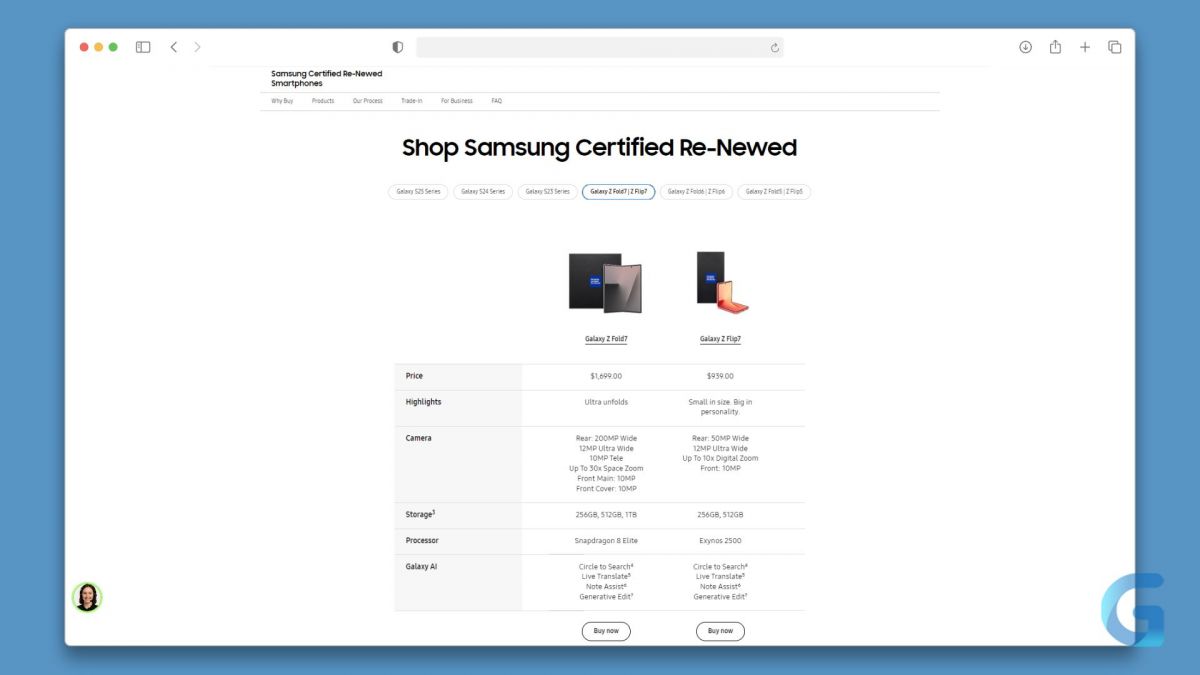Click the browser forward arrow
This screenshot has width=1200, height=675.
[197, 47]
